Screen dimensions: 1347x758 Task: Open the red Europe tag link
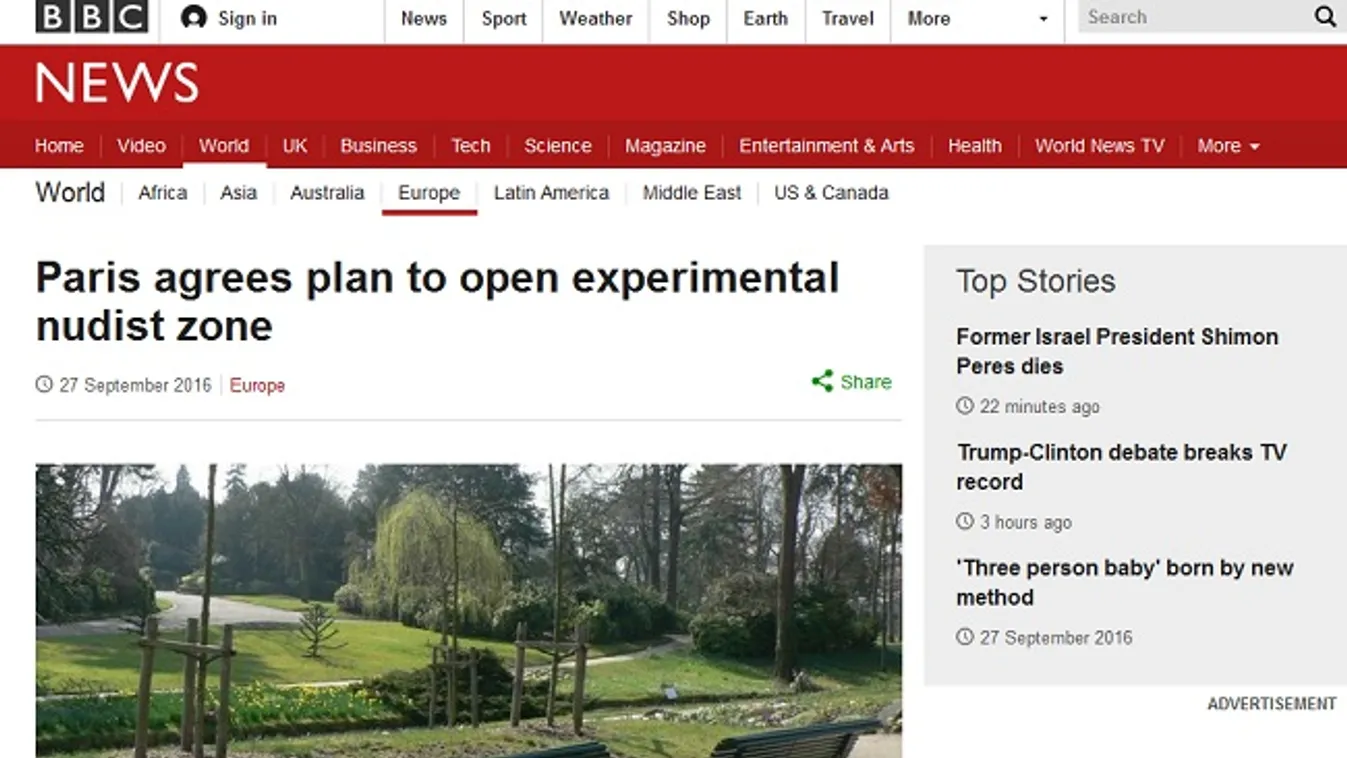point(257,385)
